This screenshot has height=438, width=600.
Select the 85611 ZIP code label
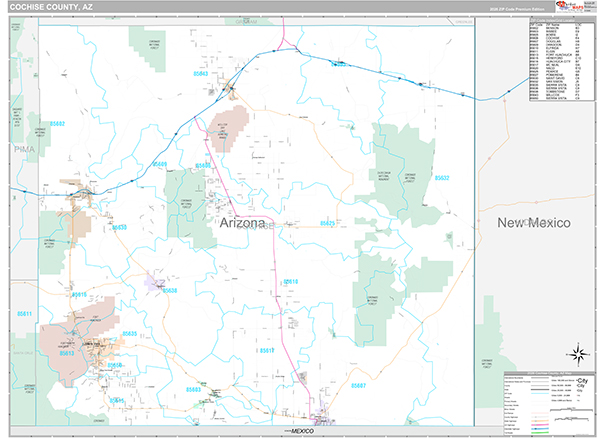(x=24, y=314)
